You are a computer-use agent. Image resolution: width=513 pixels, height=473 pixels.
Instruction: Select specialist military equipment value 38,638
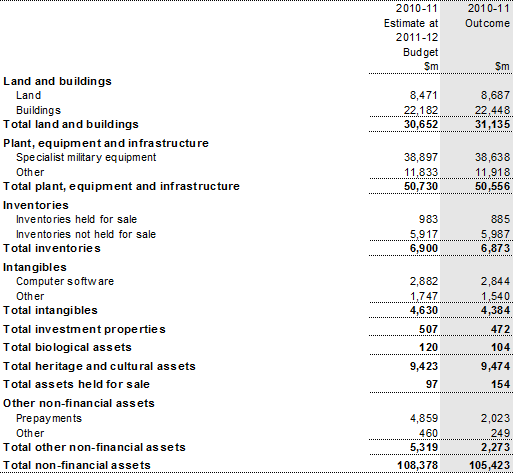(493, 157)
